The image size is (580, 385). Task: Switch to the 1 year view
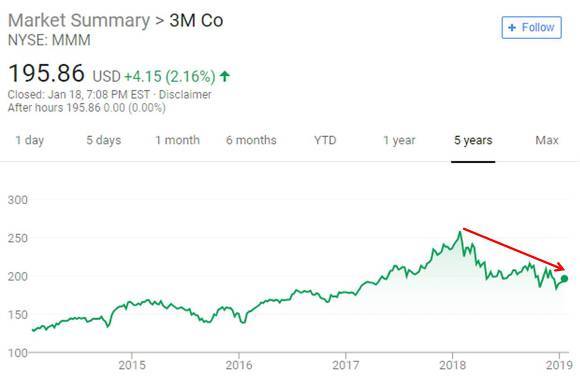point(399,140)
